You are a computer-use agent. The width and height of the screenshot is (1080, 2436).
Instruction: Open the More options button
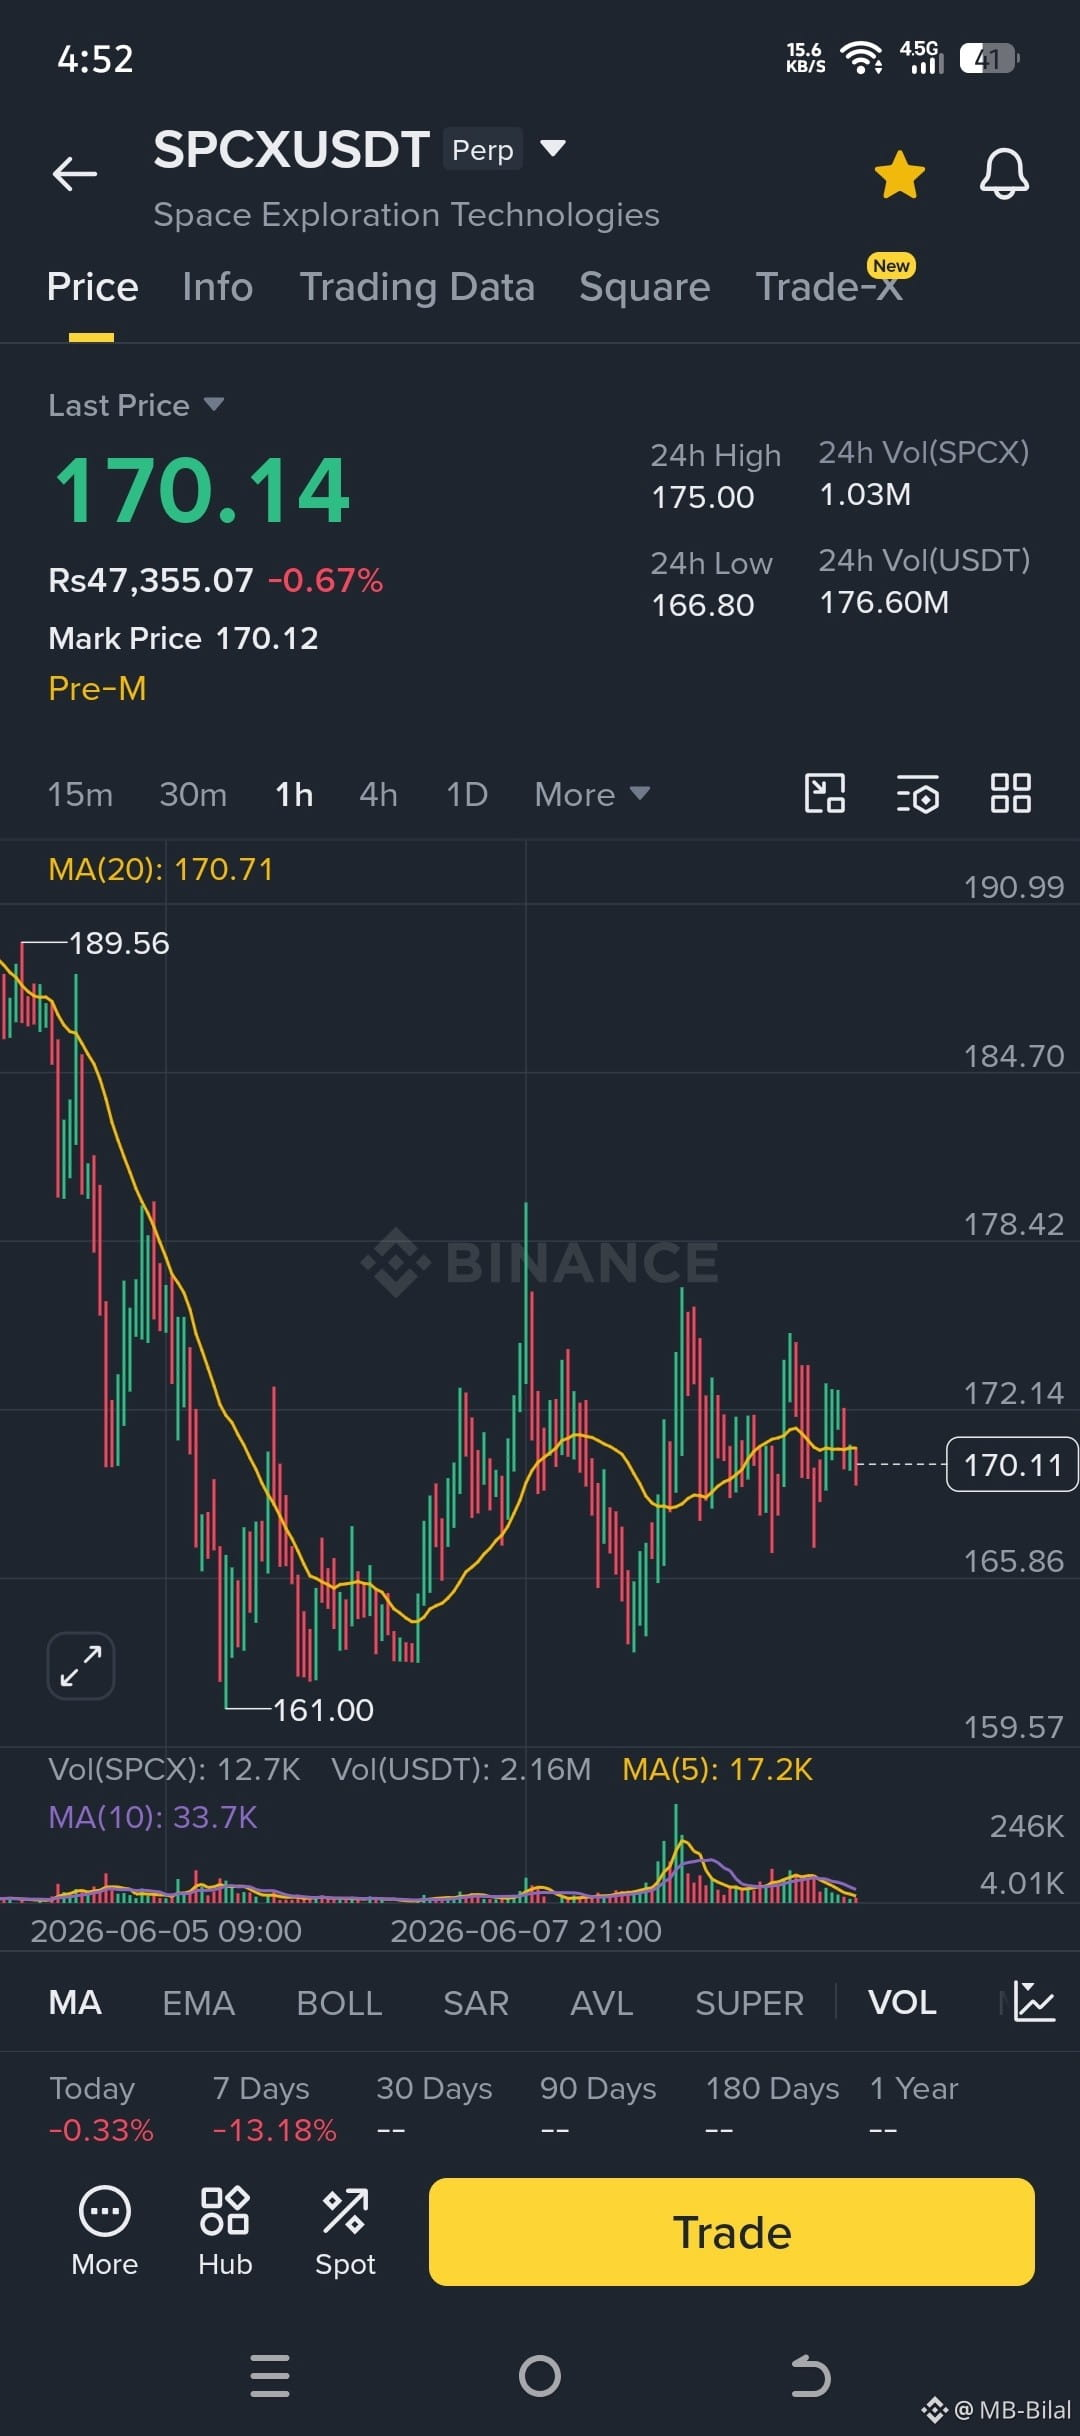pyautogui.click(x=104, y=2231)
